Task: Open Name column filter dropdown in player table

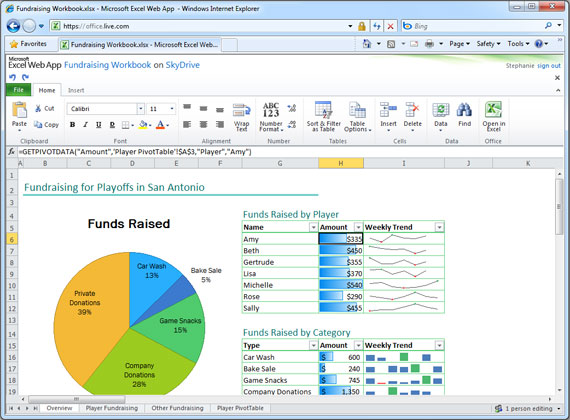Action: 313,227
